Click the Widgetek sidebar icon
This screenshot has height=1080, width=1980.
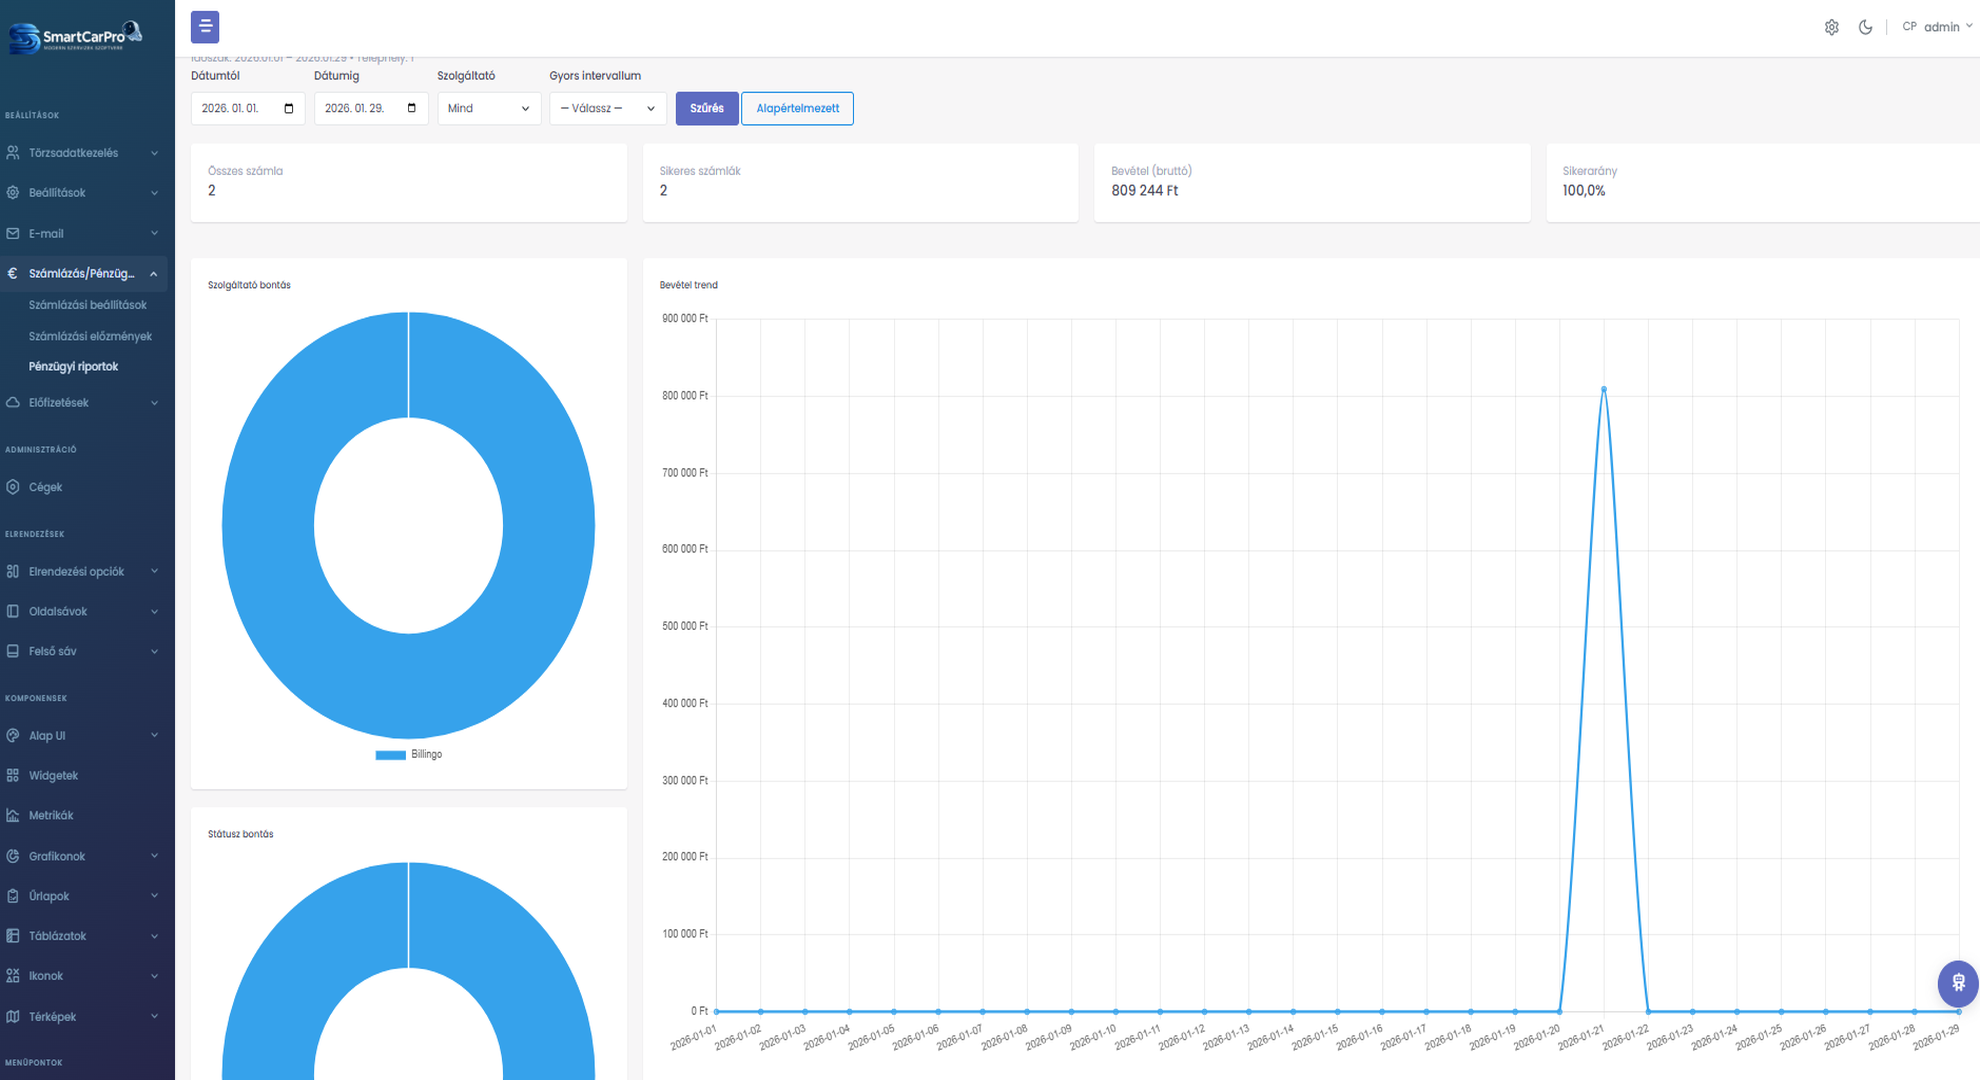pos(13,775)
